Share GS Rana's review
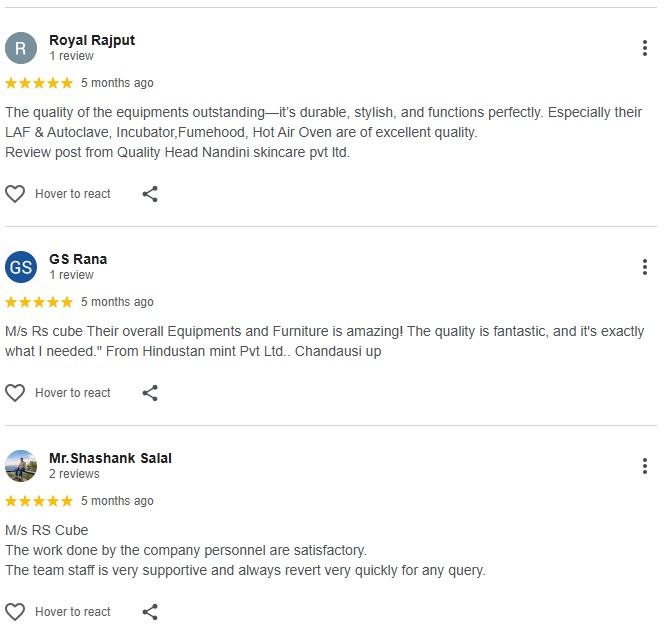The height and width of the screenshot is (629, 670). 150,393
